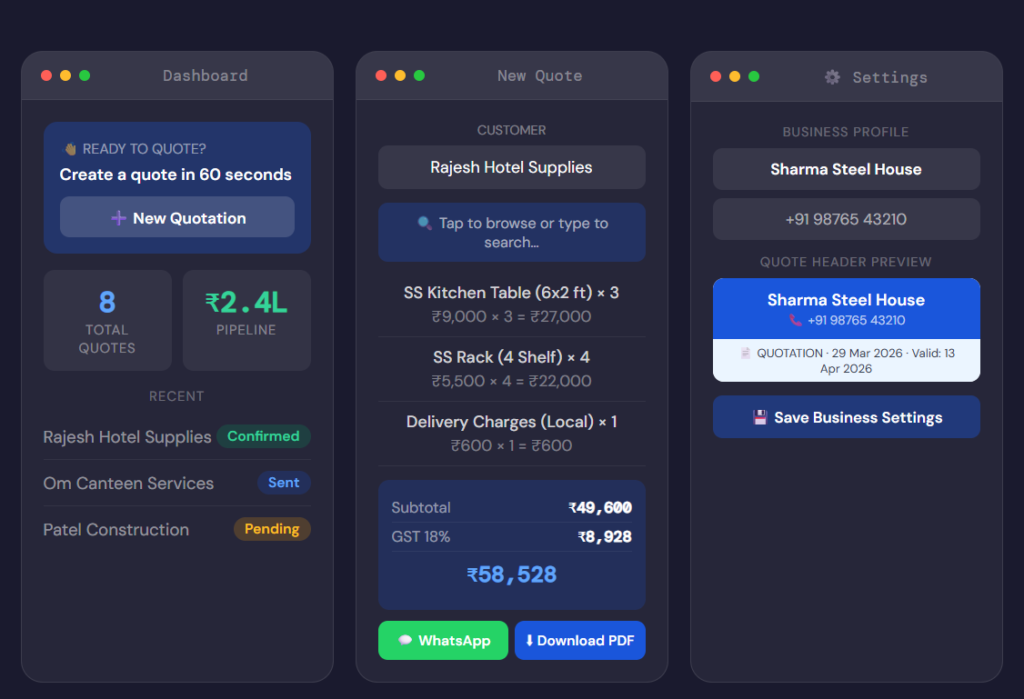Click the Settings gear icon in title
The height and width of the screenshot is (699, 1024).
pos(832,77)
